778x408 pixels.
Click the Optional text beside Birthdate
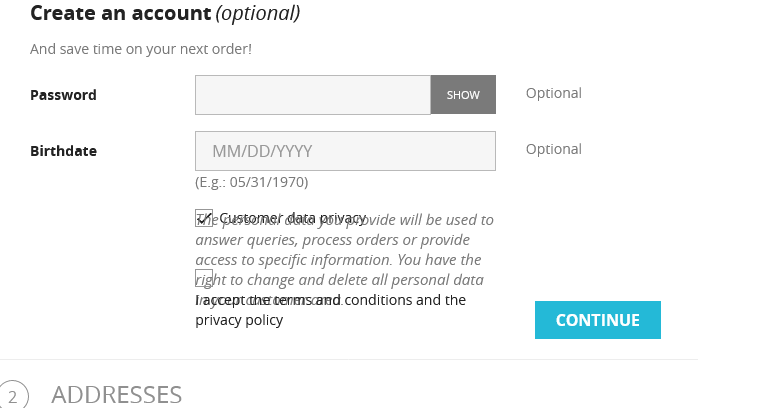[x=553, y=149]
